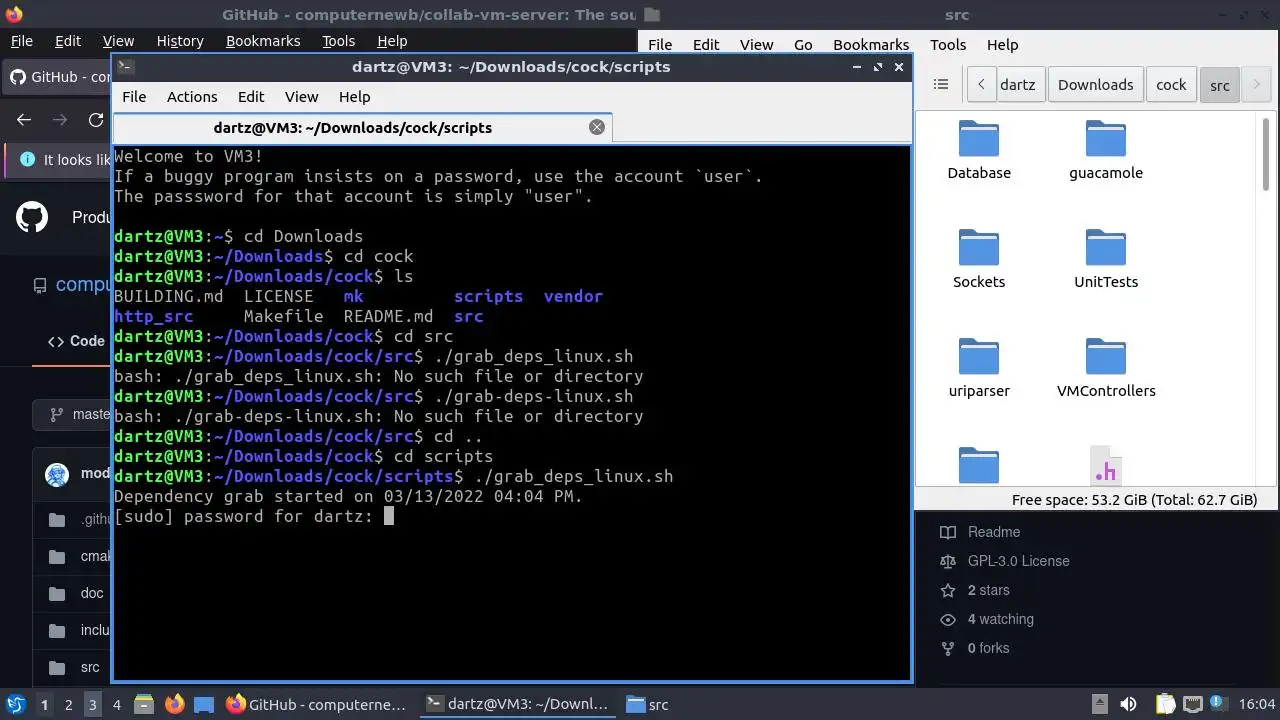
Task: Open the terminal Help menu
Action: (x=354, y=97)
